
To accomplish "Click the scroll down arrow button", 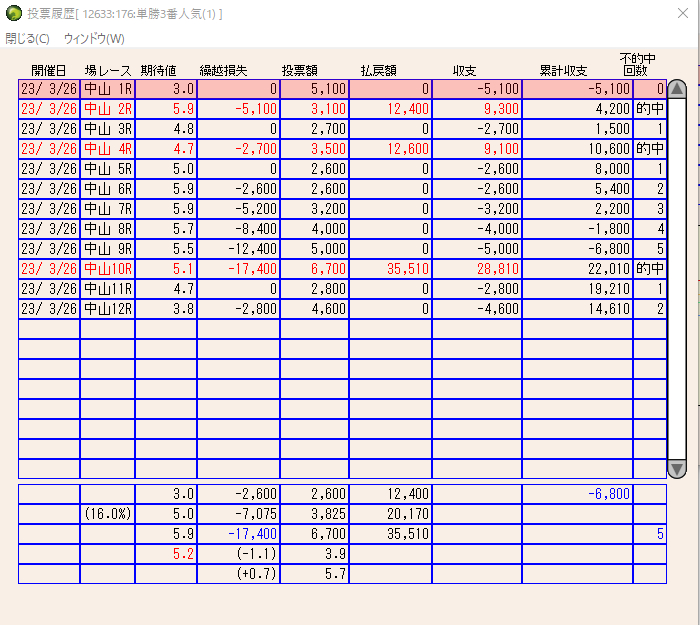I will [677, 469].
